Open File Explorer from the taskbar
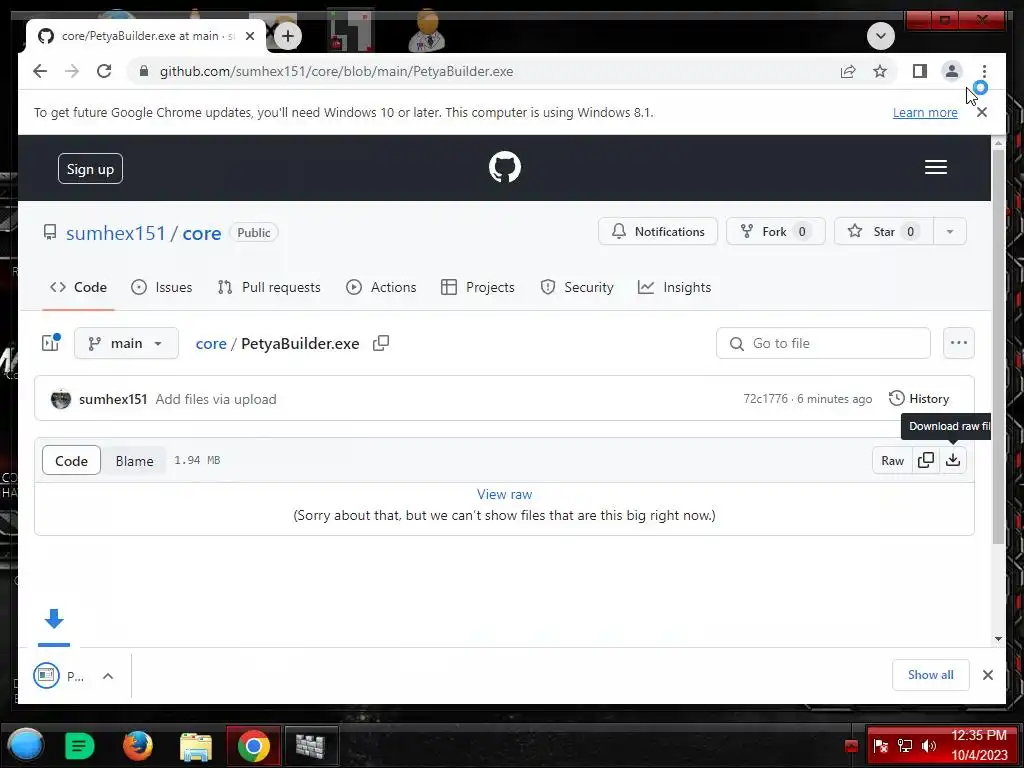This screenshot has width=1024, height=768. pyautogui.click(x=195, y=747)
